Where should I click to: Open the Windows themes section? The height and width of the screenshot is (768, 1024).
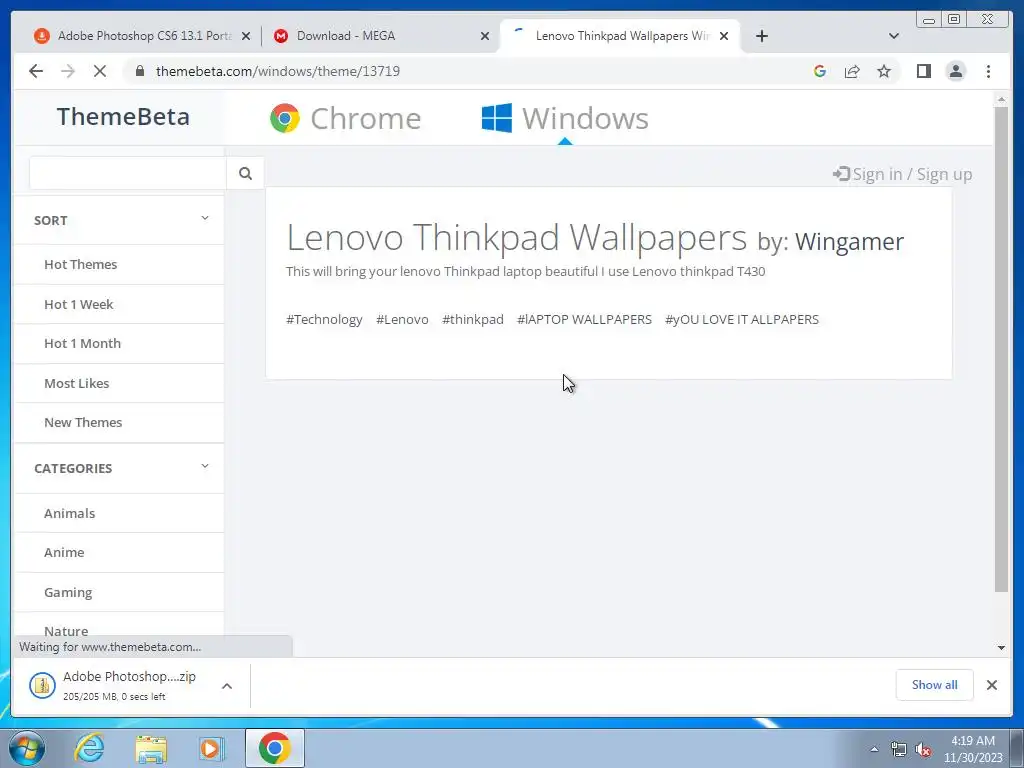pyautogui.click(x=565, y=118)
